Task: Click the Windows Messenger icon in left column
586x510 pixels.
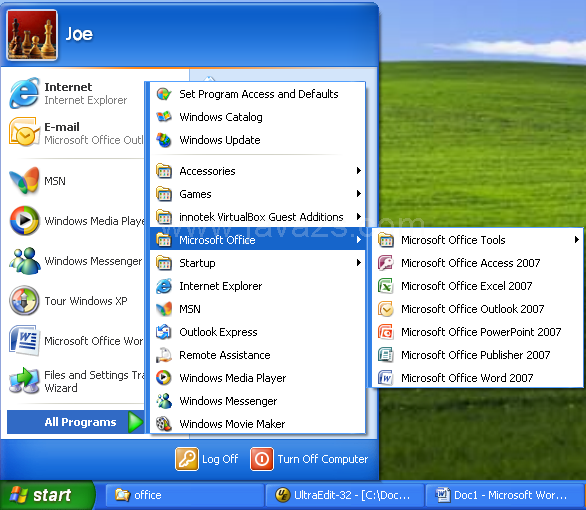Action: point(24,260)
